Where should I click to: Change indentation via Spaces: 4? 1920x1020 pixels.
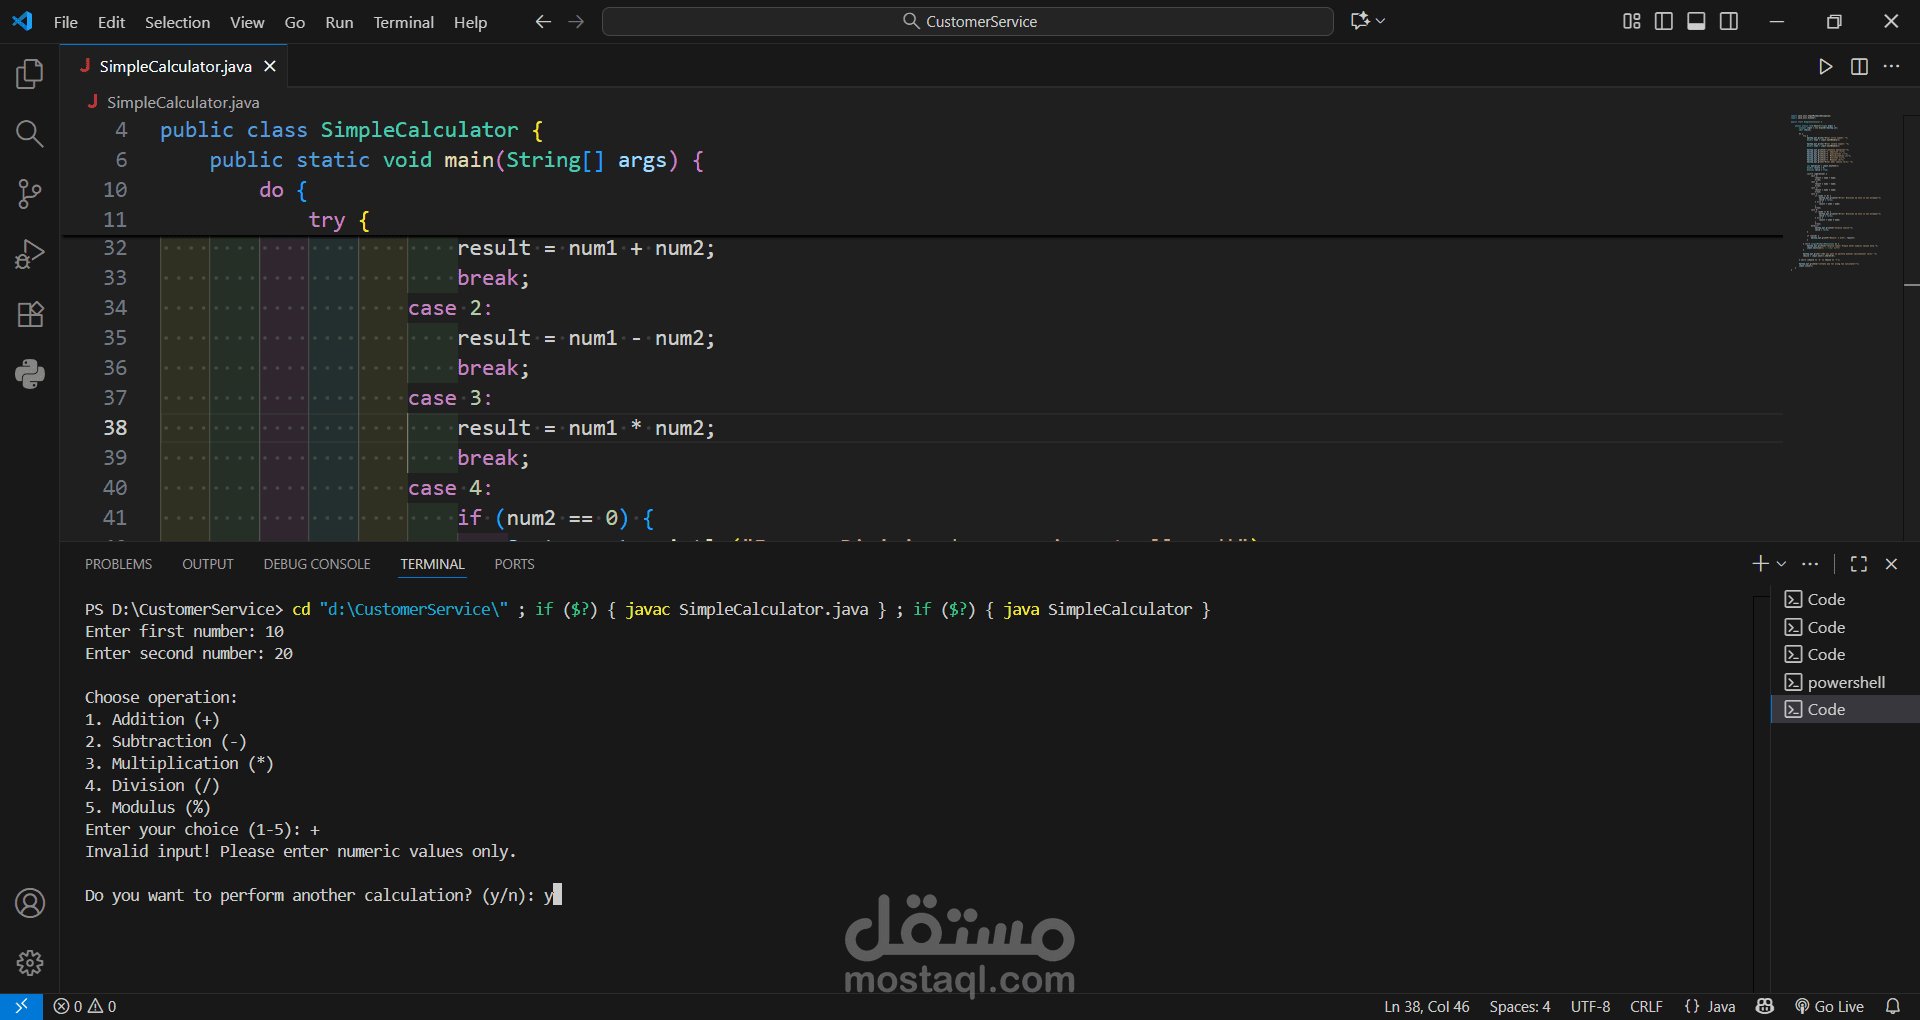(x=1520, y=1006)
